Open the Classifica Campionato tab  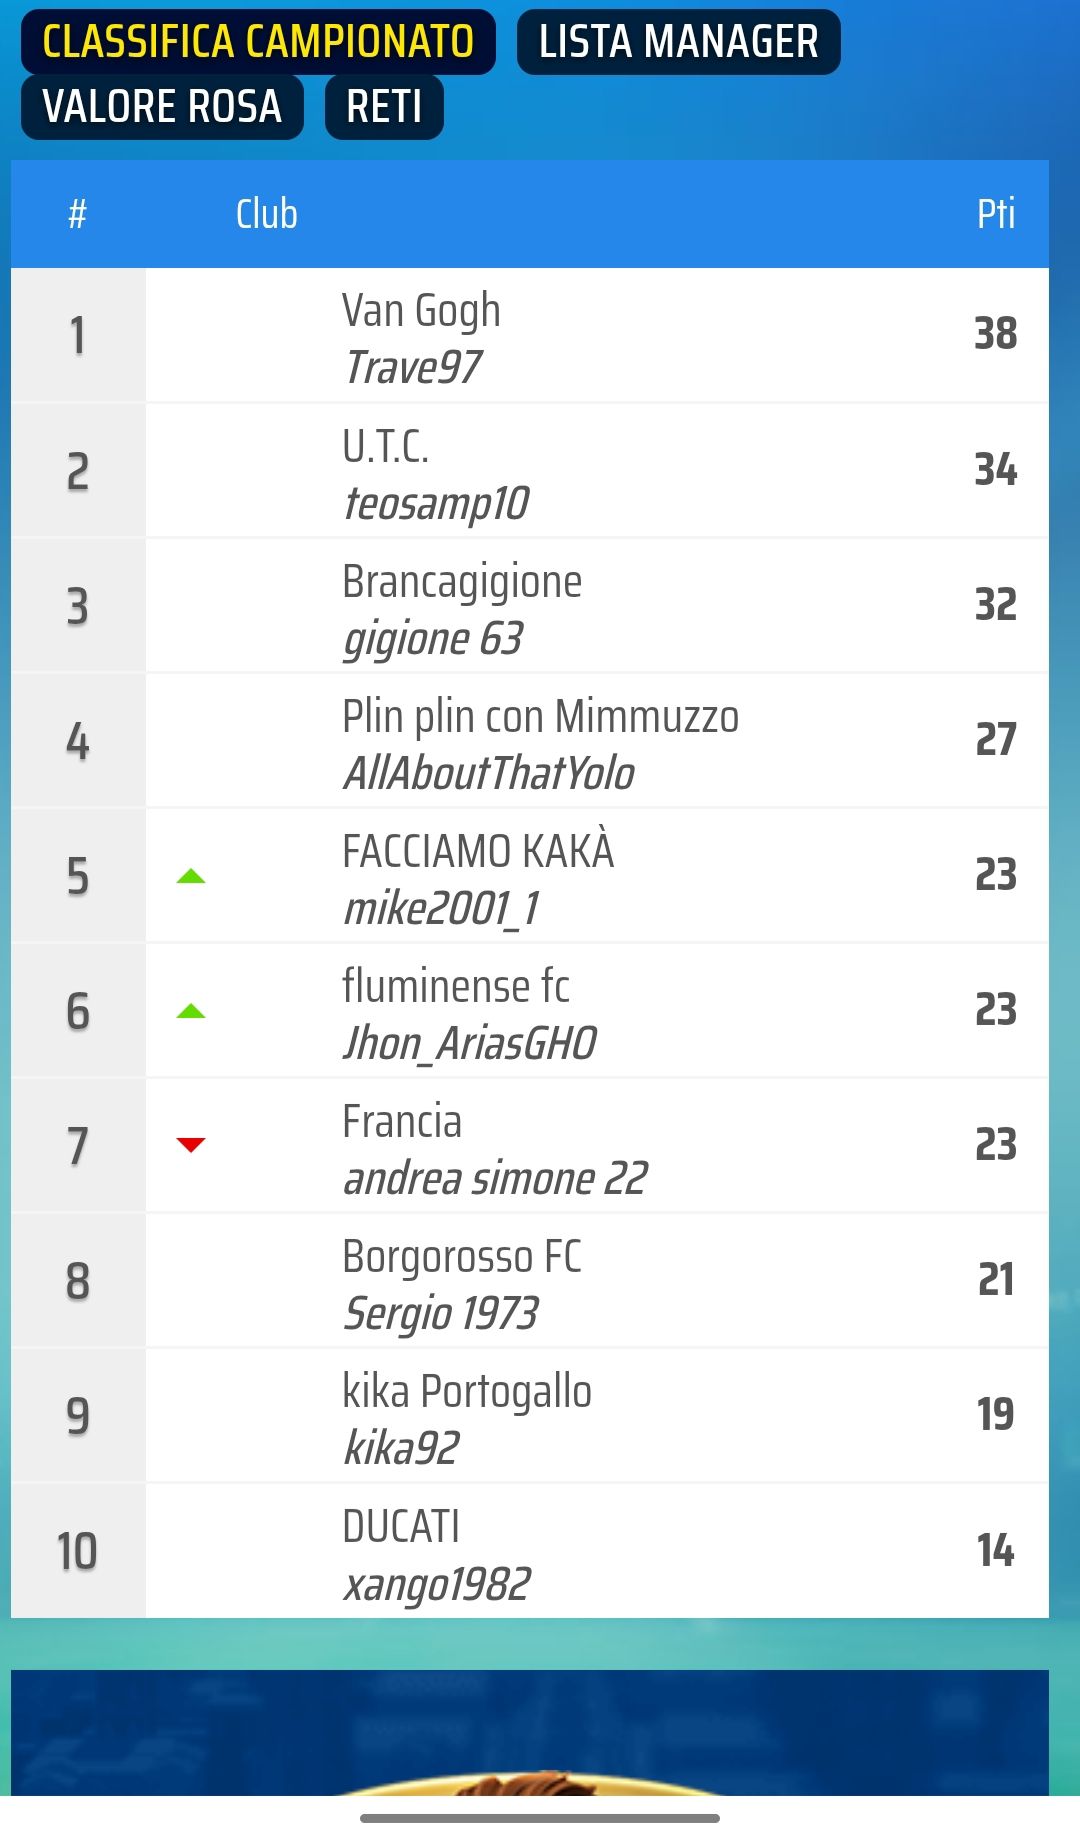[x=258, y=42]
